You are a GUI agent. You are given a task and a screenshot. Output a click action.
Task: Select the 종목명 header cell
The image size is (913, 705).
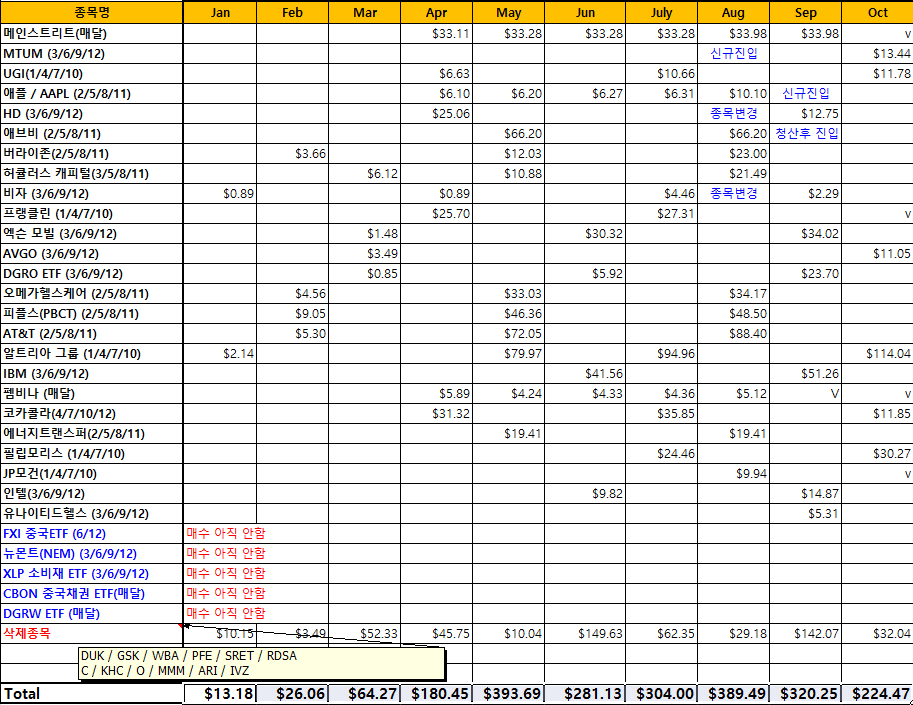tap(92, 12)
